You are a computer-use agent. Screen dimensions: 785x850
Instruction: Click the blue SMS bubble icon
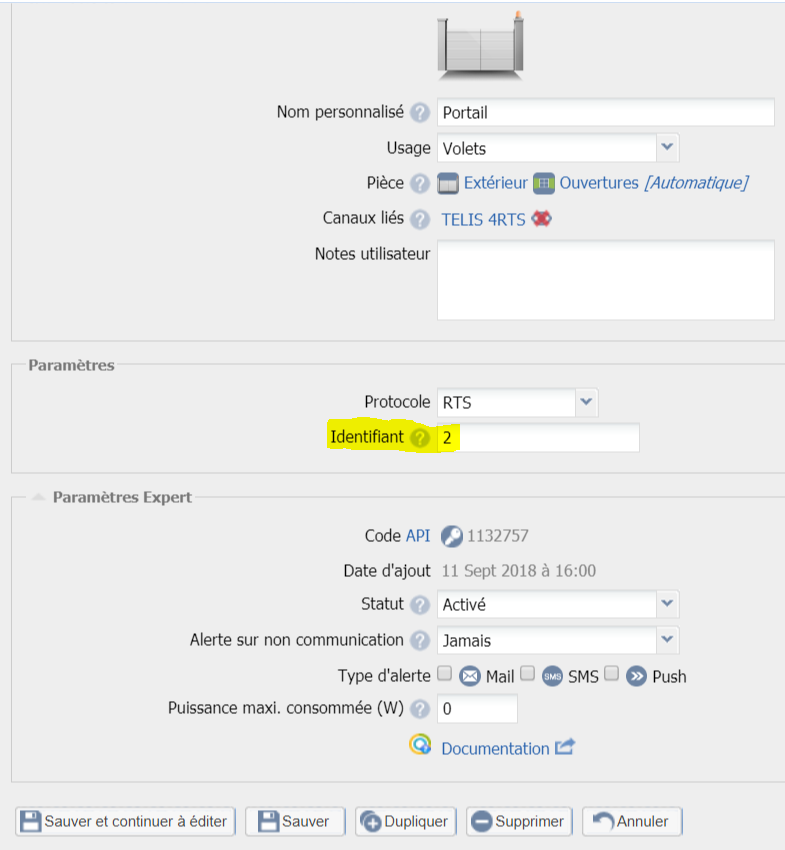tap(553, 675)
